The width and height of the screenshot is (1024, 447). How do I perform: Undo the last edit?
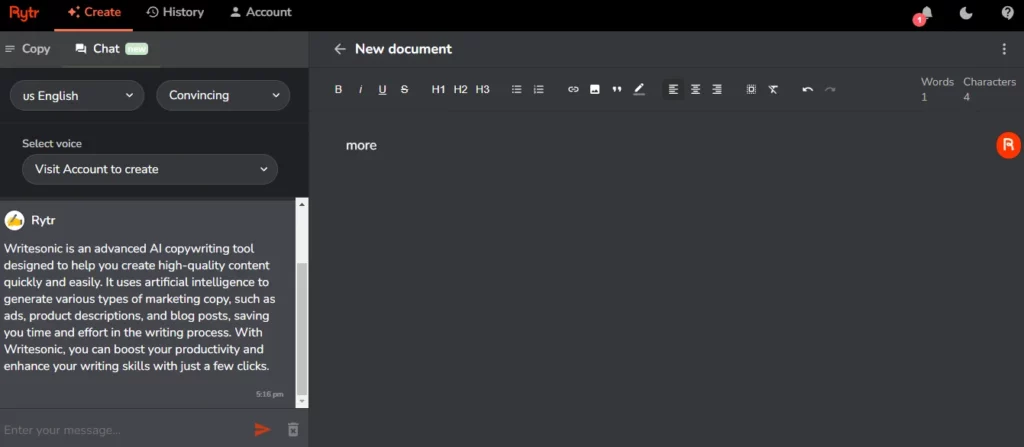[808, 90]
